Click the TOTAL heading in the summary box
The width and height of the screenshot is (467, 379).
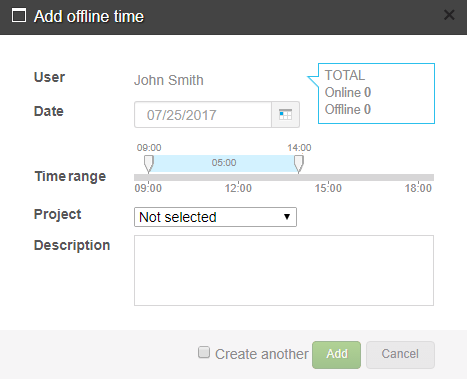pyautogui.click(x=345, y=75)
